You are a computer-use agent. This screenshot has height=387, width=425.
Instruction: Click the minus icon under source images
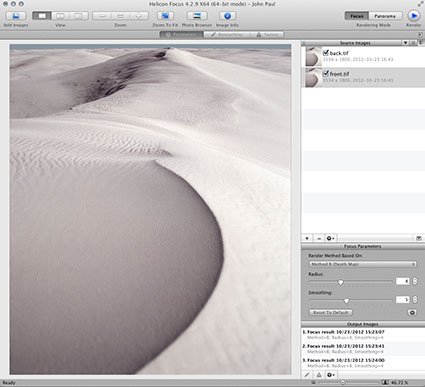pyautogui.click(x=319, y=238)
